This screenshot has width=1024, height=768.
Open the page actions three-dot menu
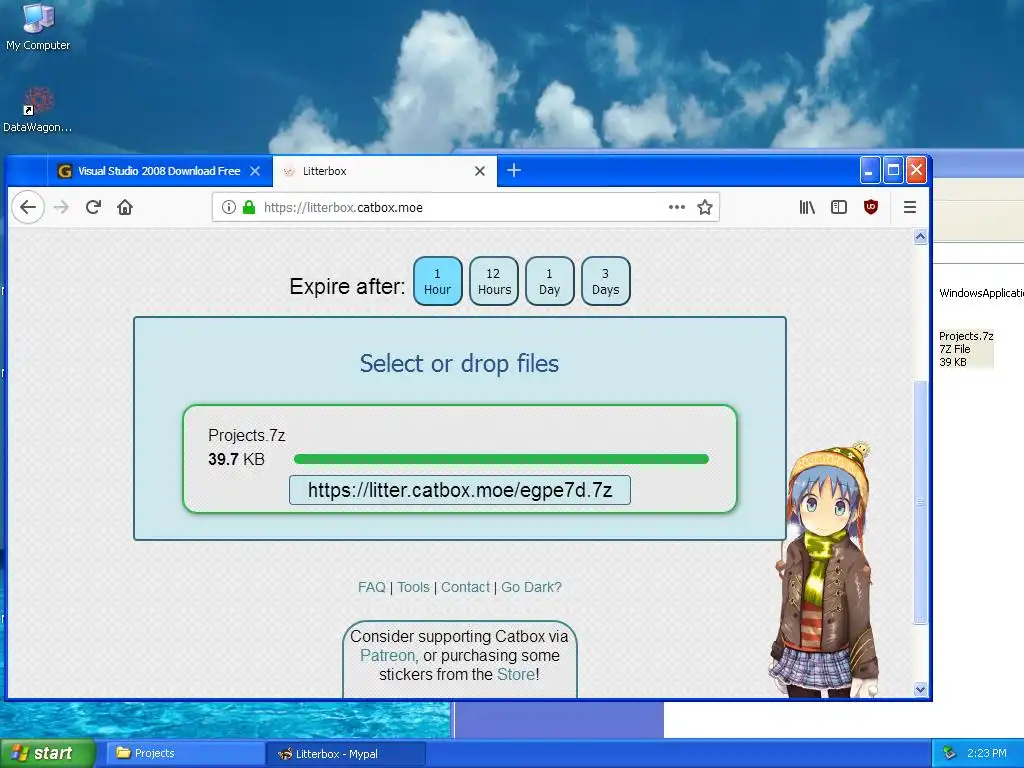click(677, 207)
